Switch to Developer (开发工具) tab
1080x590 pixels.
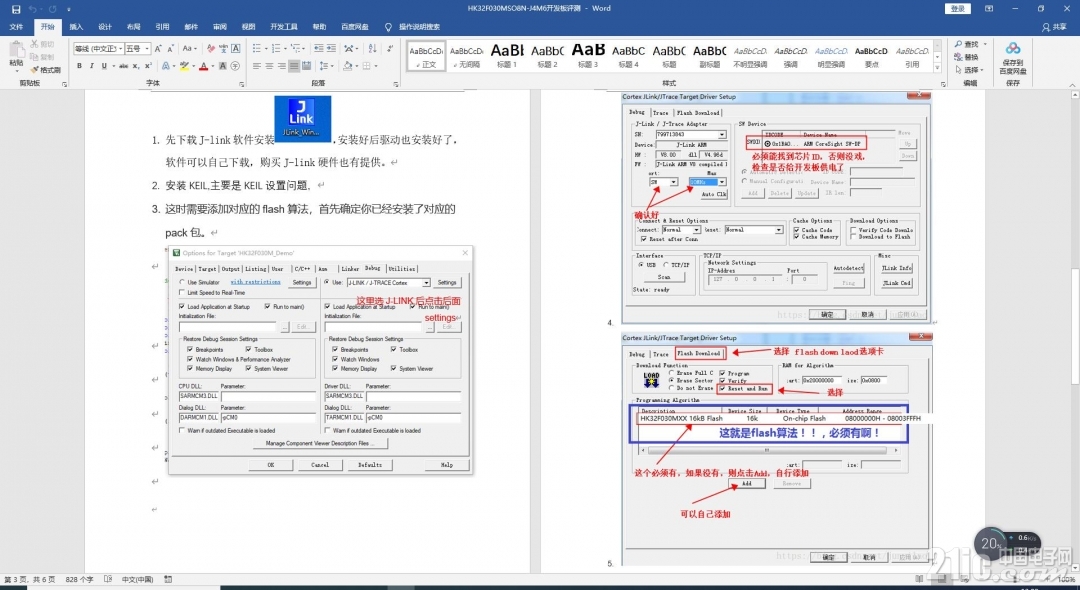(284, 27)
